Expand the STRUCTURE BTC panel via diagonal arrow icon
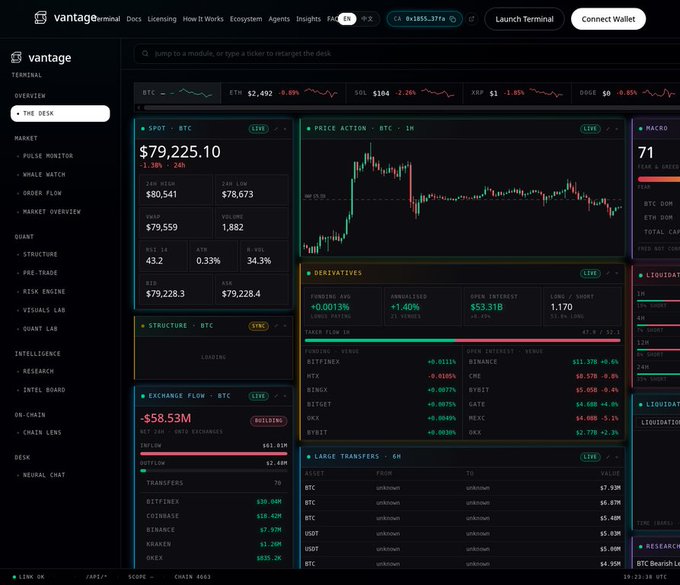Screen dimensions: 680x585 click(276, 326)
